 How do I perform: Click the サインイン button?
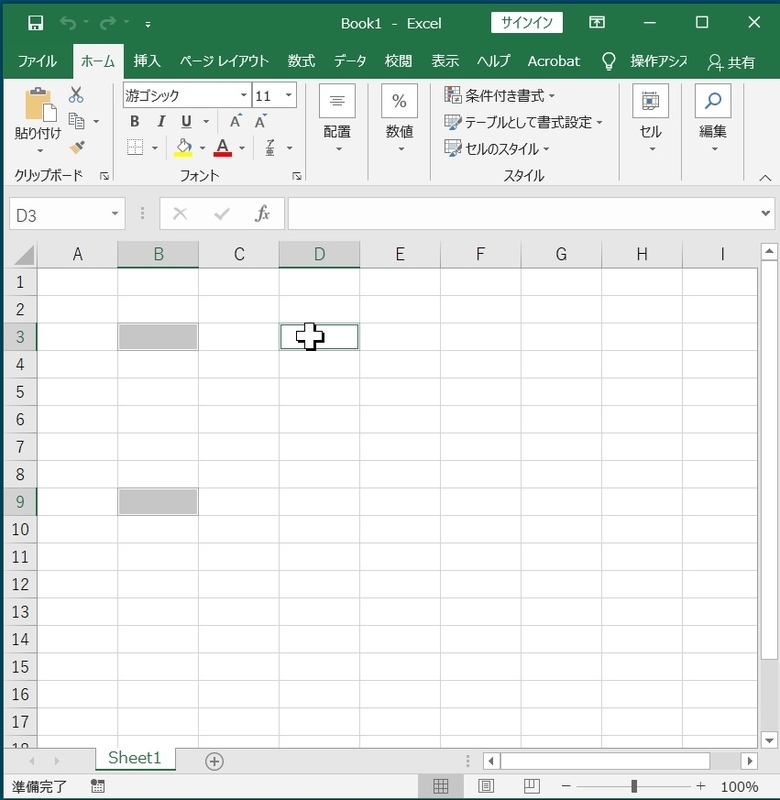(526, 22)
